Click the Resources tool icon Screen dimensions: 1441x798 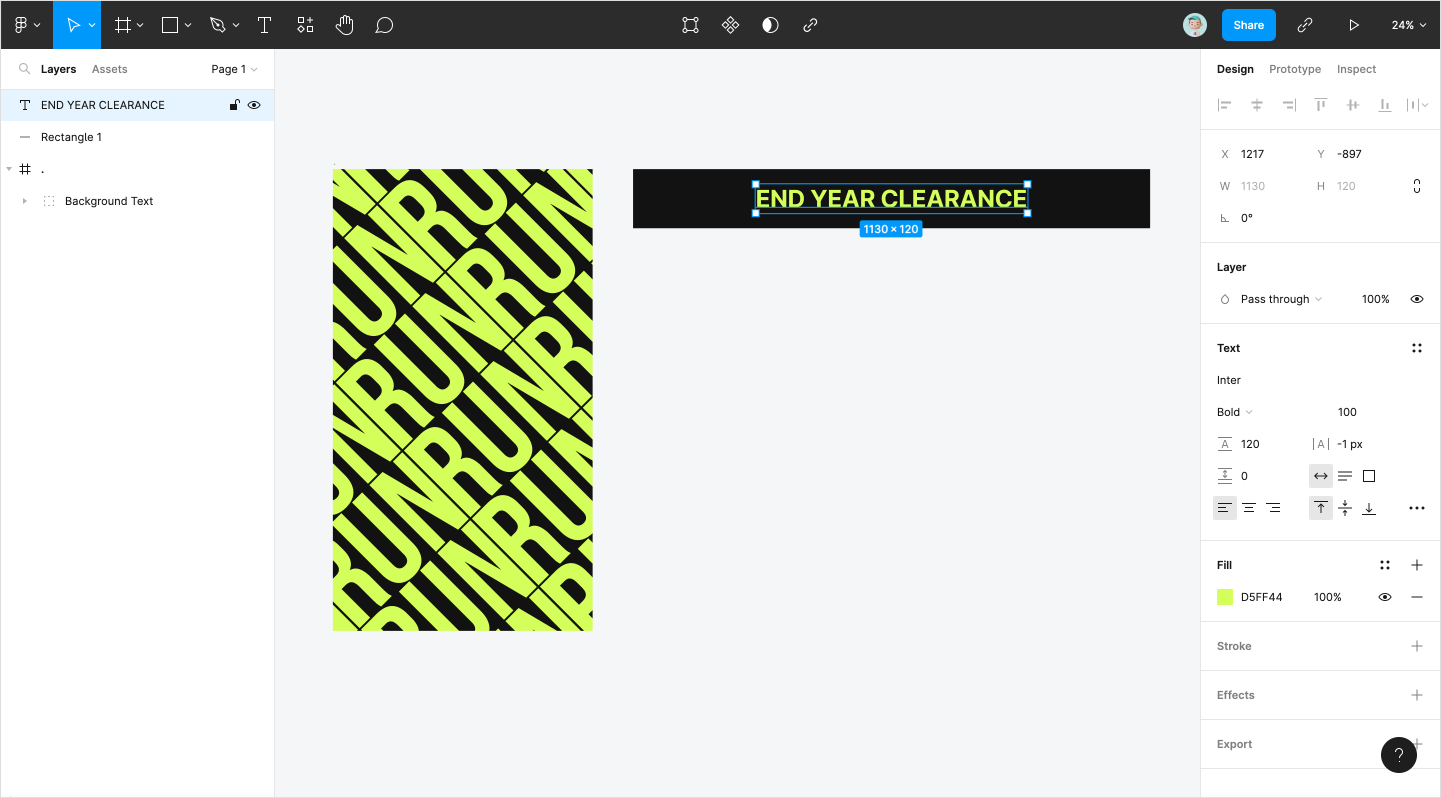305,25
